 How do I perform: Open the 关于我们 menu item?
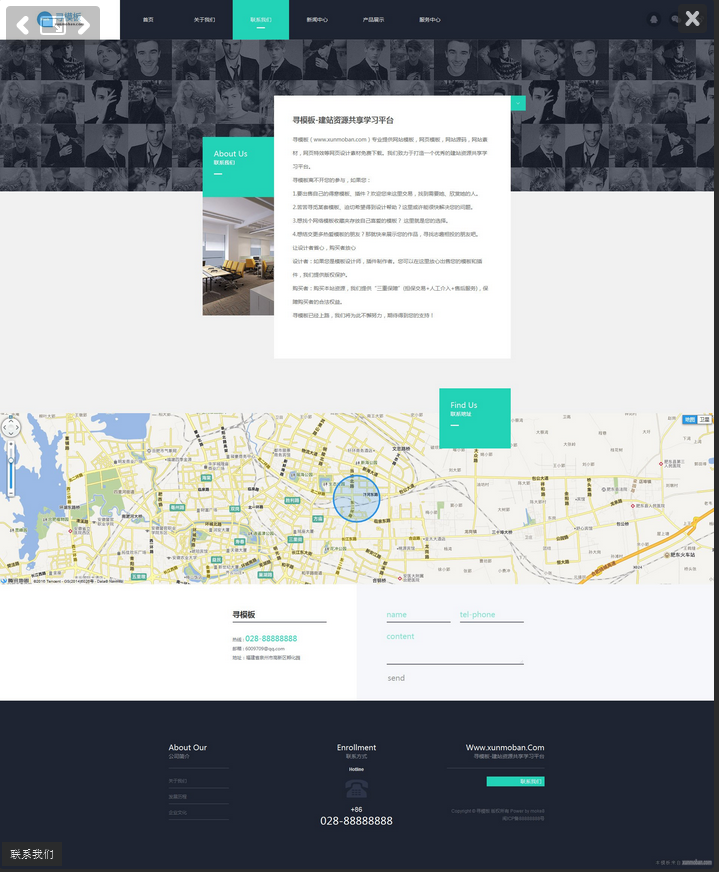[204, 20]
